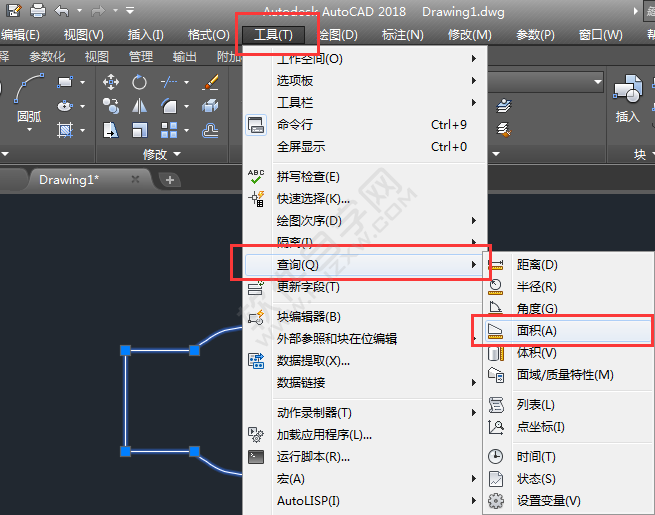Select the Mirror tool icon
Screen dimensions: 655x515
pyautogui.click(x=139, y=106)
